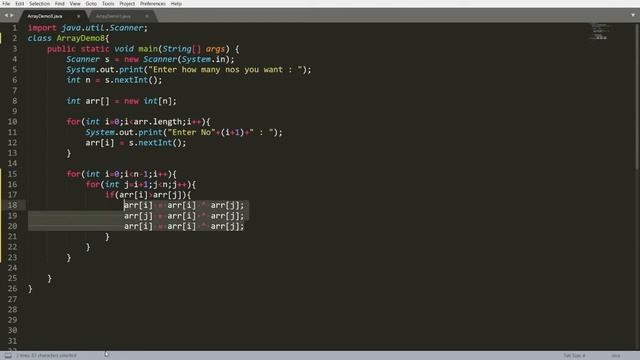This screenshot has width=640, height=360.
Task: Click the minimap code preview
Action: (599, 31)
